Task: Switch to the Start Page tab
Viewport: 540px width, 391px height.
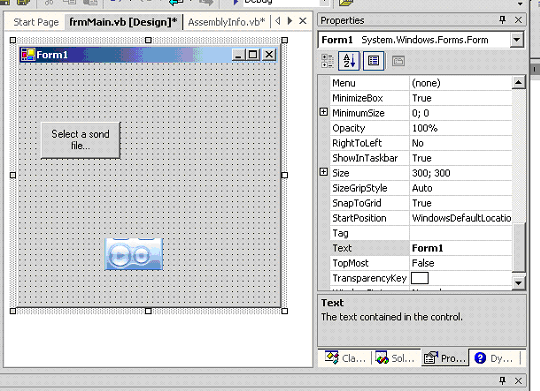Action: coord(36,22)
